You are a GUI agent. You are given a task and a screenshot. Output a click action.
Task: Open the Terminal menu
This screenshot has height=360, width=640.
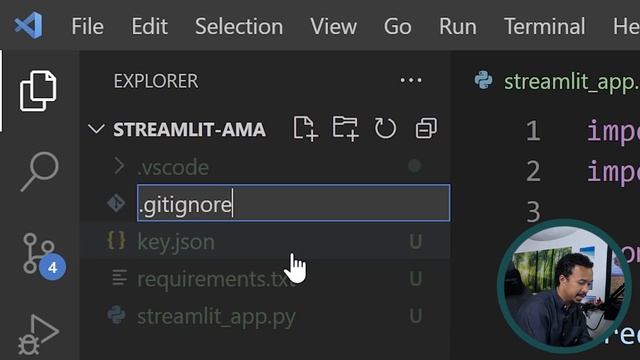coord(544,27)
